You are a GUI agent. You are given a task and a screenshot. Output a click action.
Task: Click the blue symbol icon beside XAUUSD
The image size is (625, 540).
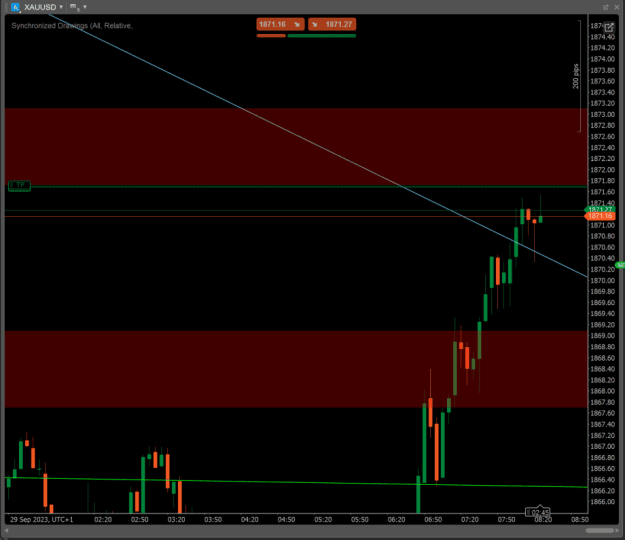tap(15, 7)
